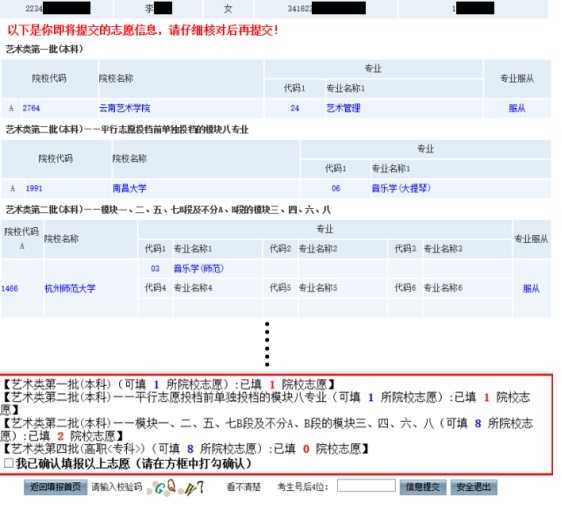This screenshot has width=562, height=525.
Task: Click the 音乐学(师范) major link
Action: point(199,269)
